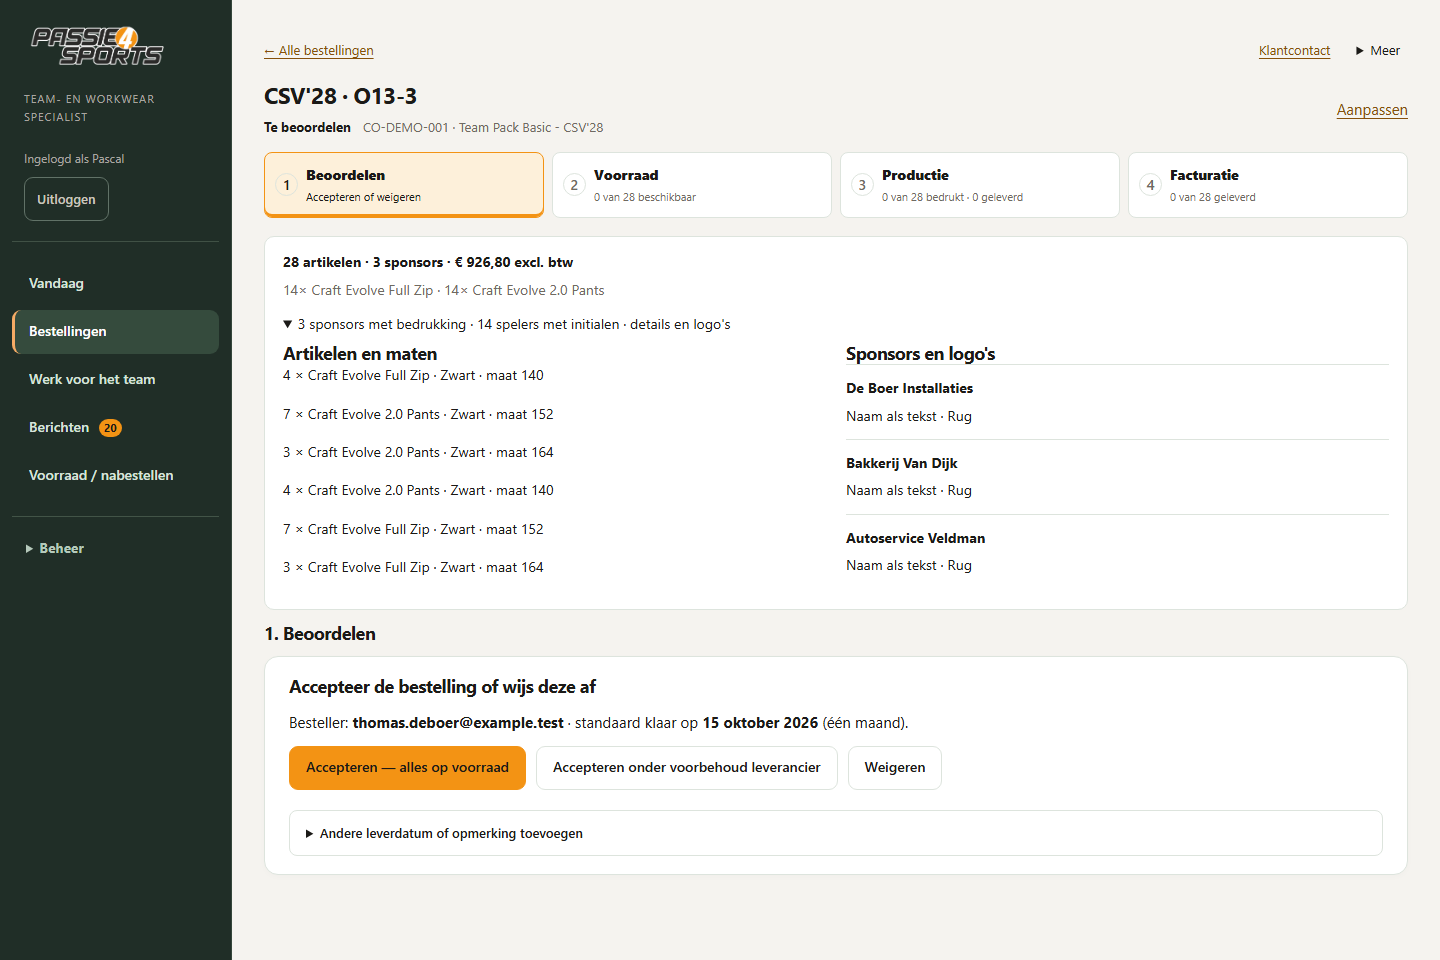Viewport: 1440px width, 960px height.
Task: Click the Passie4Sports logo
Action: tap(97, 46)
